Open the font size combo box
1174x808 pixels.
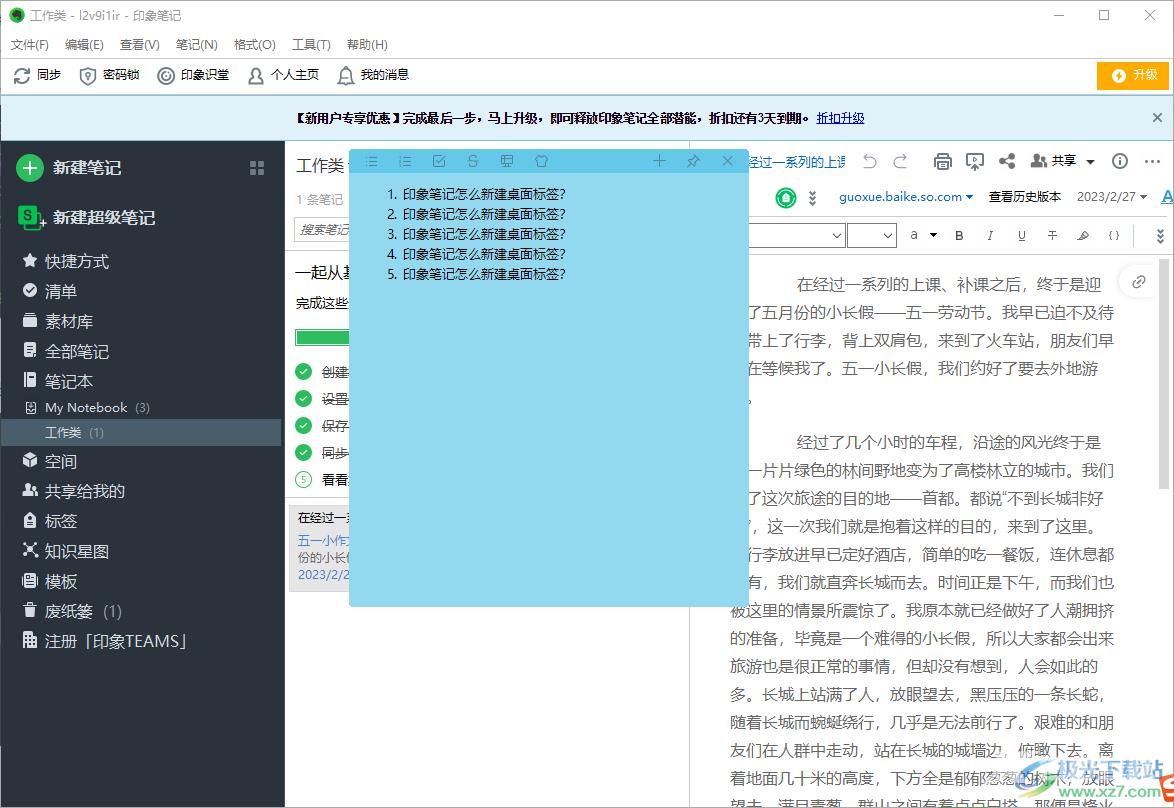(872, 235)
